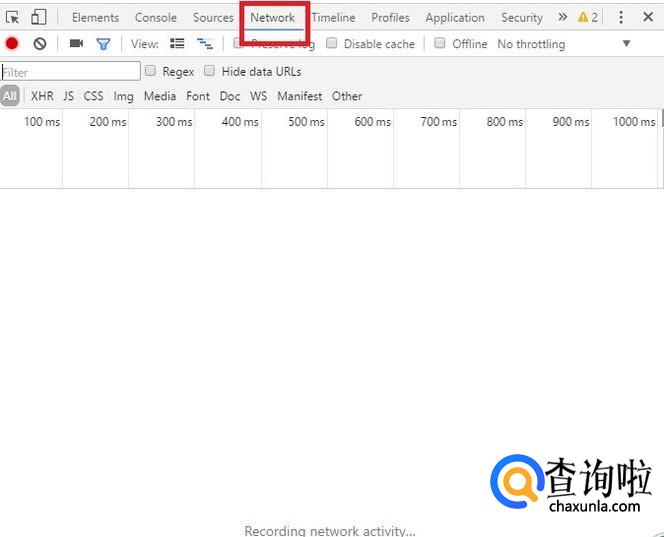Focus the Filter text field
Image resolution: width=664 pixels, height=537 pixels.
[71, 71]
